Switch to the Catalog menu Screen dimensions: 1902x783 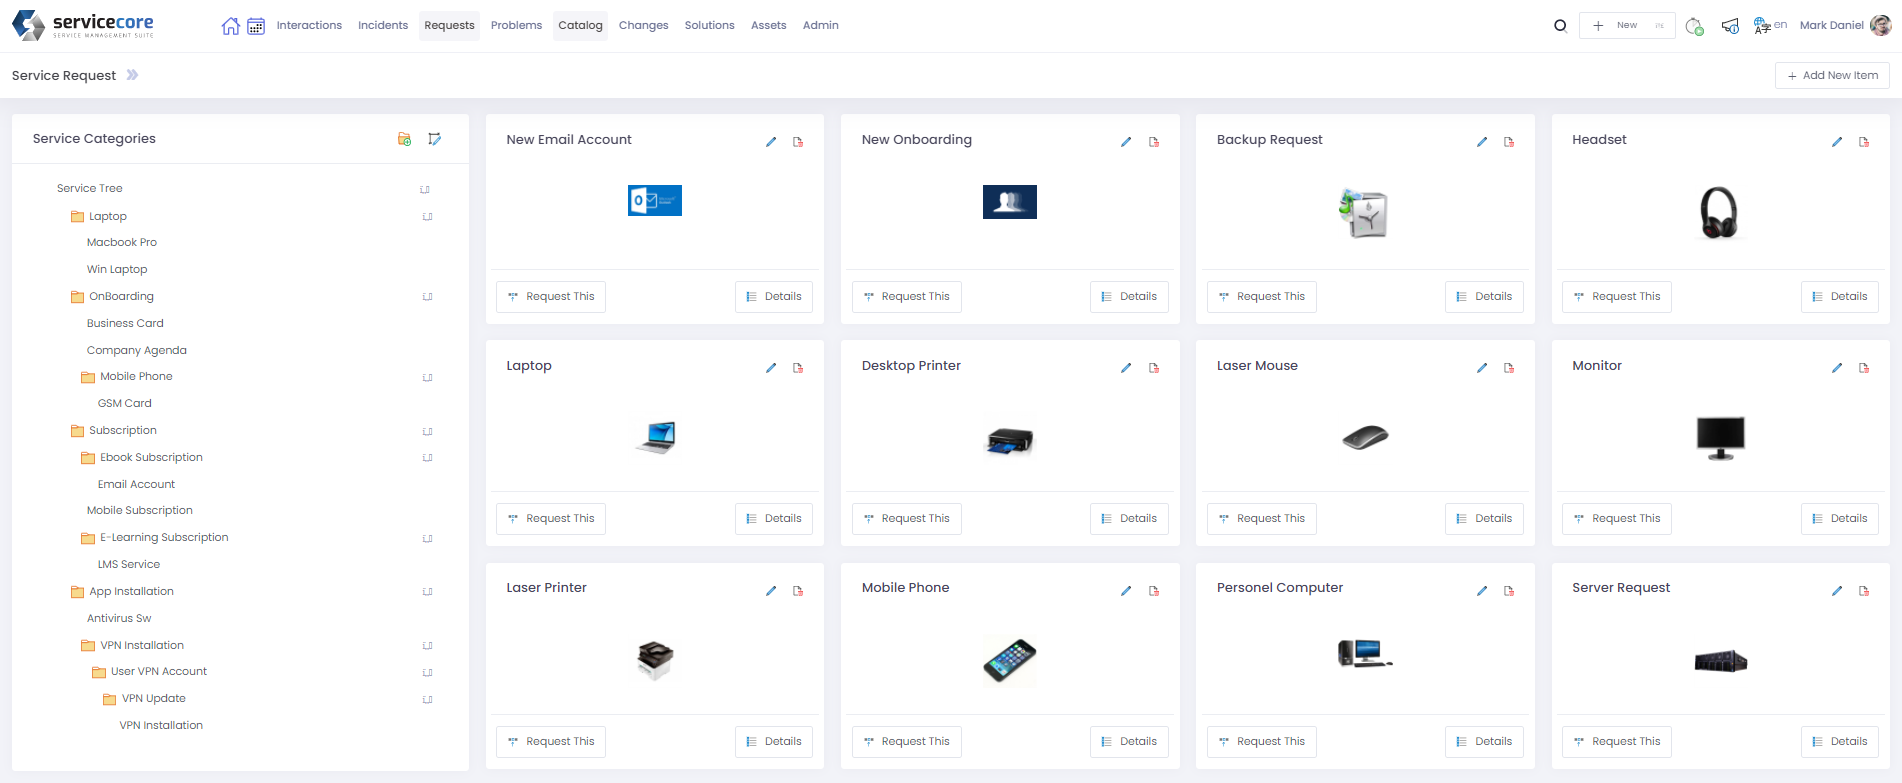580,25
